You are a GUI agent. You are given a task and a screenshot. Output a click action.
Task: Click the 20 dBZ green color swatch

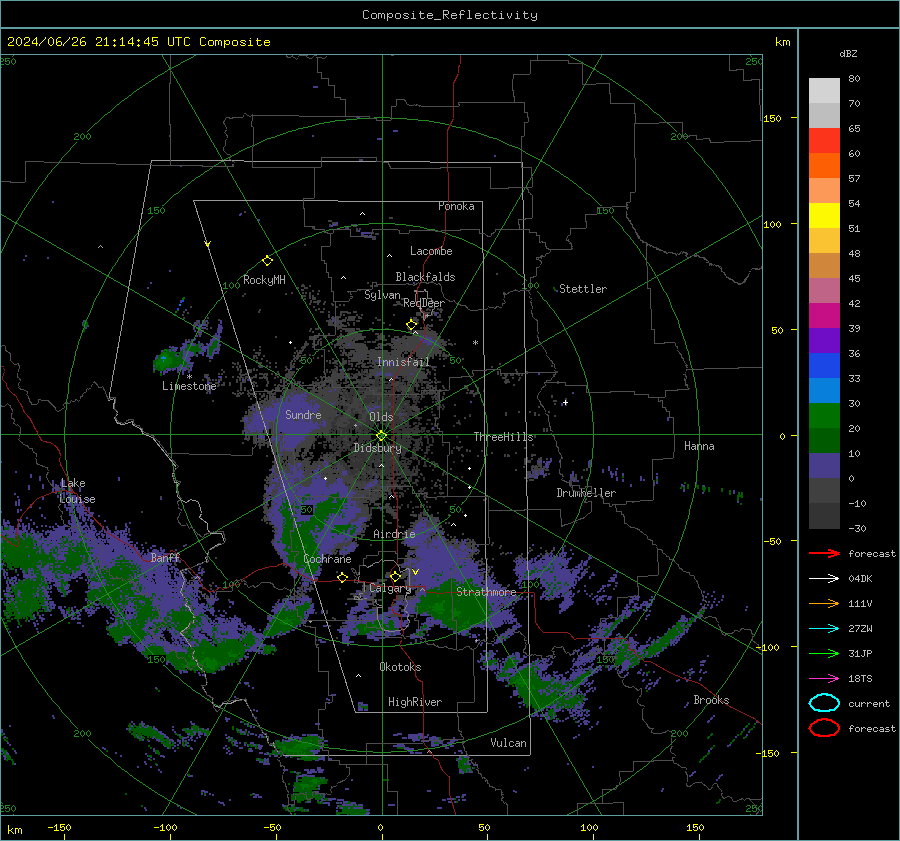point(824,416)
